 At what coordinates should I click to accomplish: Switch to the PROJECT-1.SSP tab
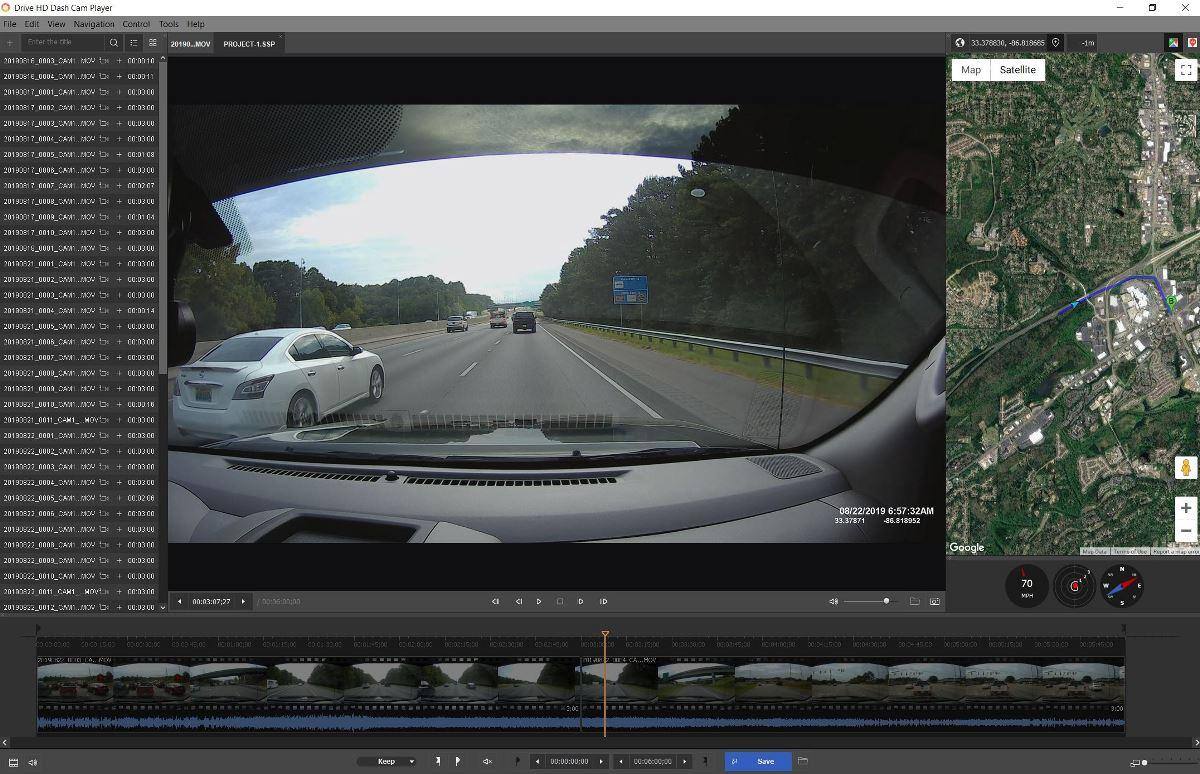tap(249, 44)
